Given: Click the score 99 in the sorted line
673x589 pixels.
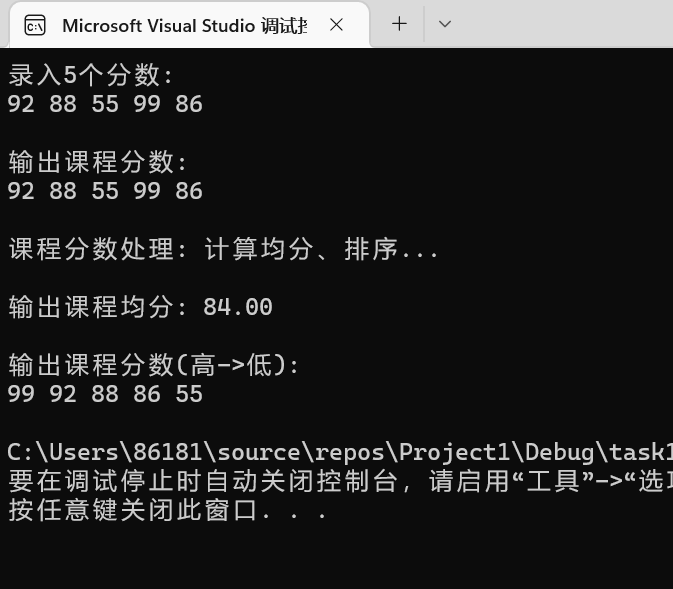Looking at the screenshot, I should (x=21, y=394).
